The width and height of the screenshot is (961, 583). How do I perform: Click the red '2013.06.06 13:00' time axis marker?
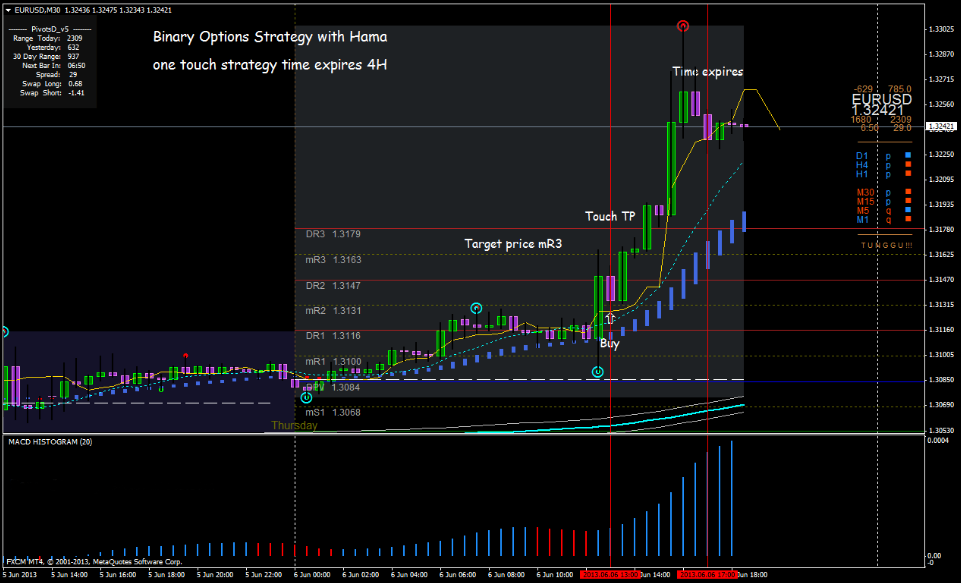610,575
